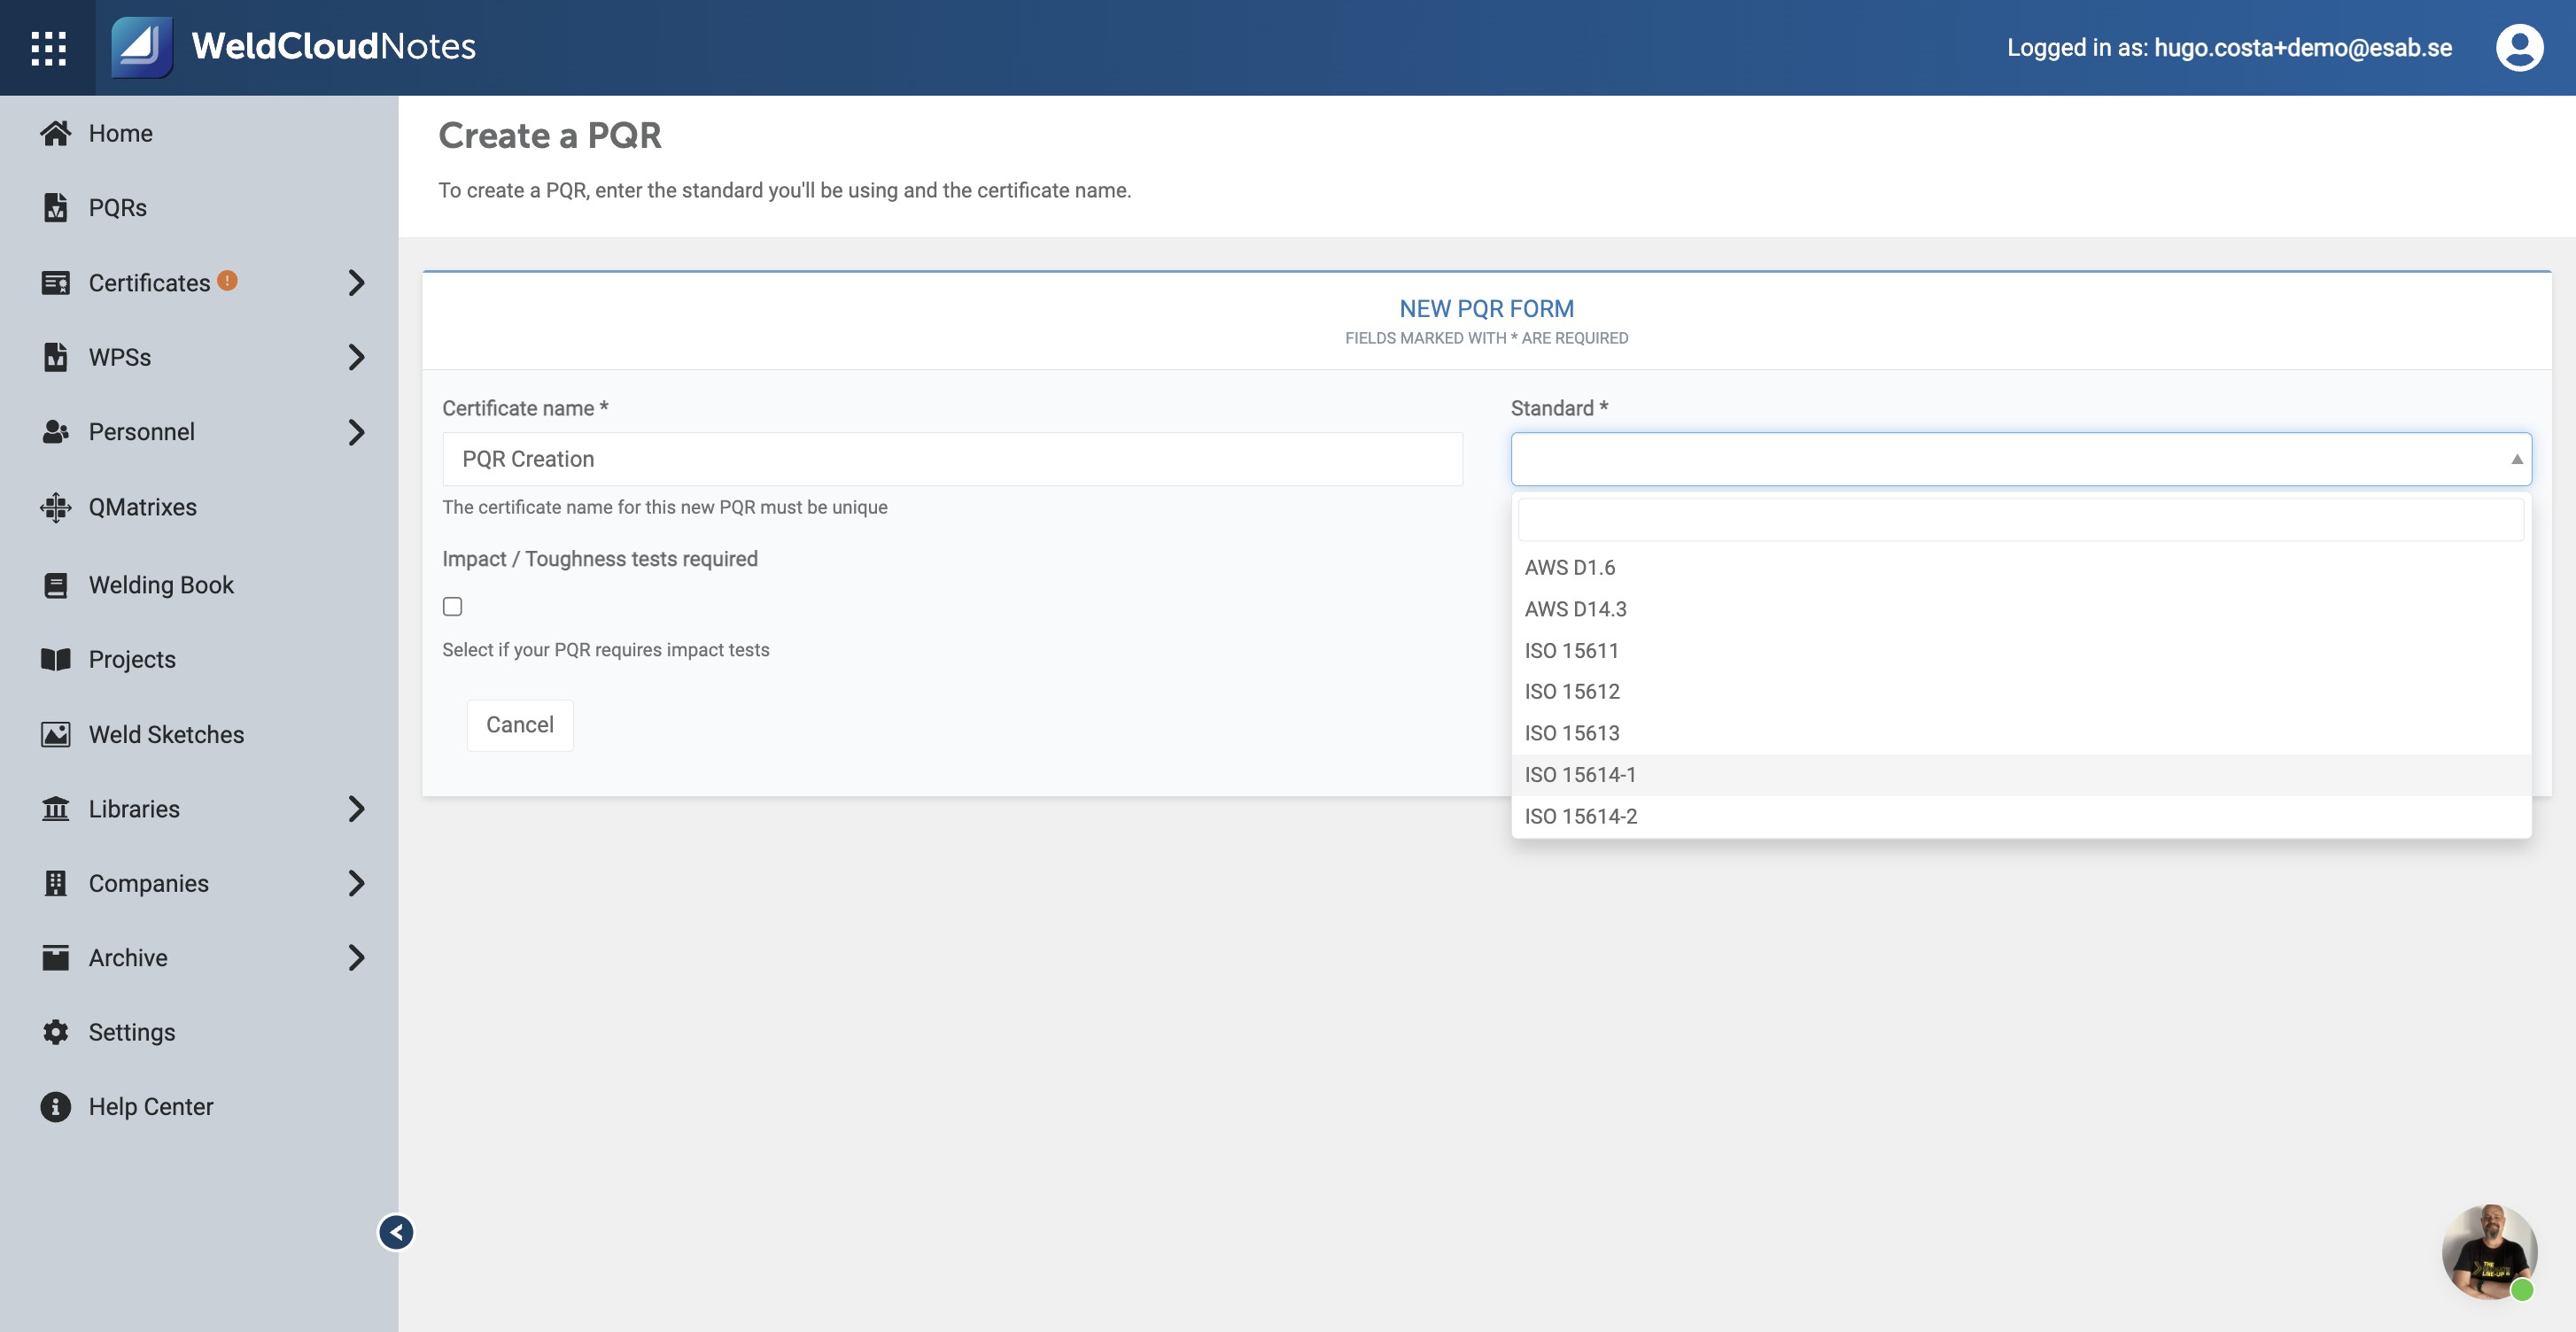Expand the Certificates submenu chevron
Image resolution: width=2576 pixels, height=1332 pixels.
coord(356,283)
